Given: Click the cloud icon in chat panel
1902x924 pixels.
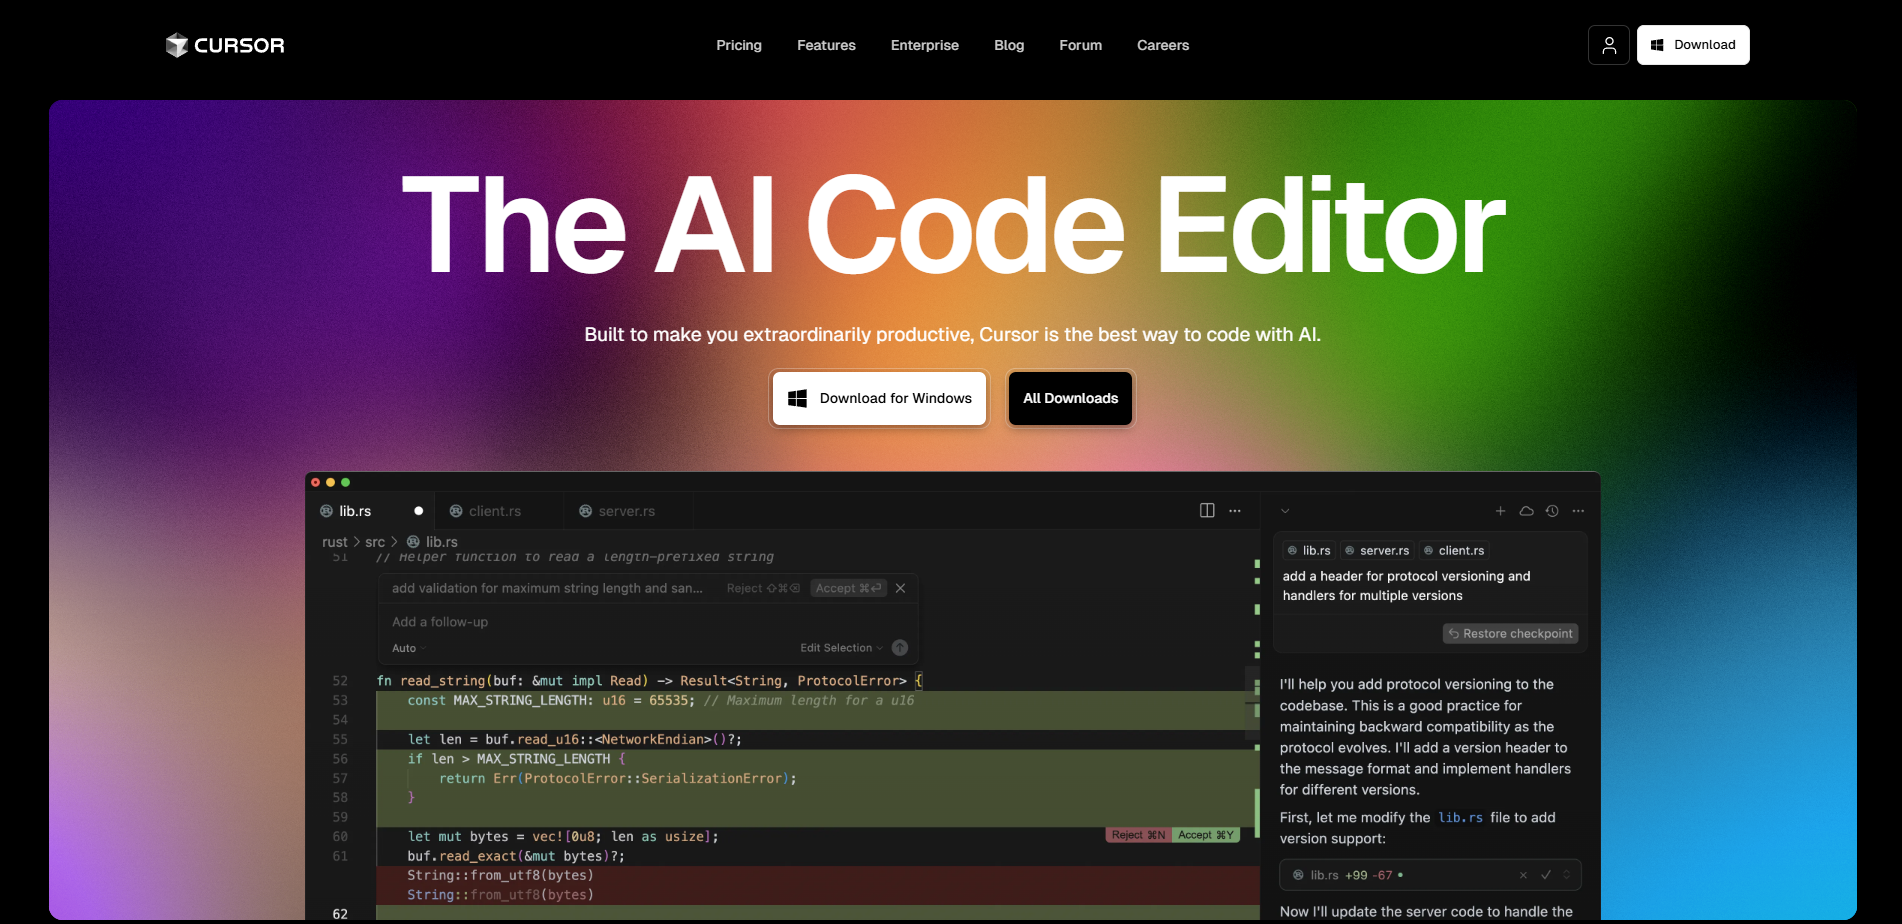Looking at the screenshot, I should tap(1526, 511).
